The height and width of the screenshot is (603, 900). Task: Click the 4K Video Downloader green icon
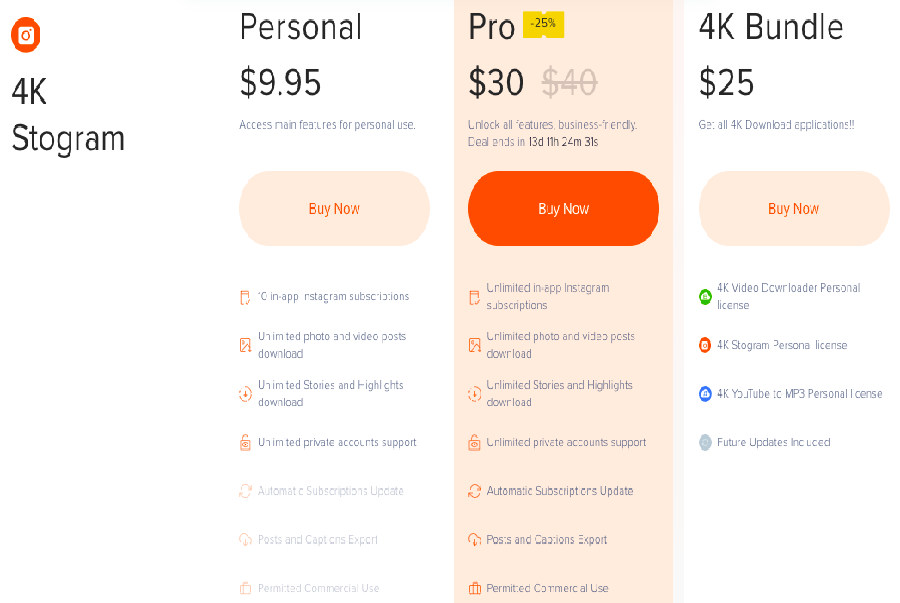tap(705, 297)
